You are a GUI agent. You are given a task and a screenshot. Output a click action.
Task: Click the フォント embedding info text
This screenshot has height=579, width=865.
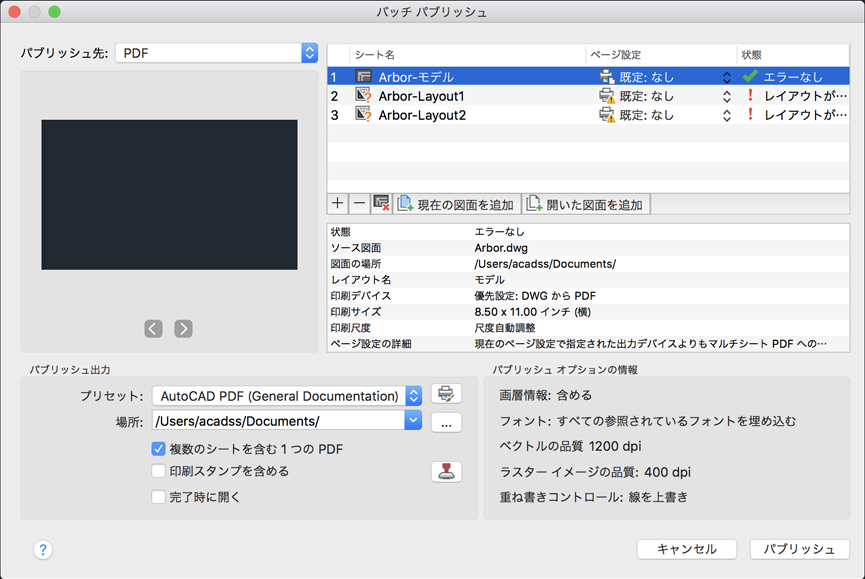[648, 421]
